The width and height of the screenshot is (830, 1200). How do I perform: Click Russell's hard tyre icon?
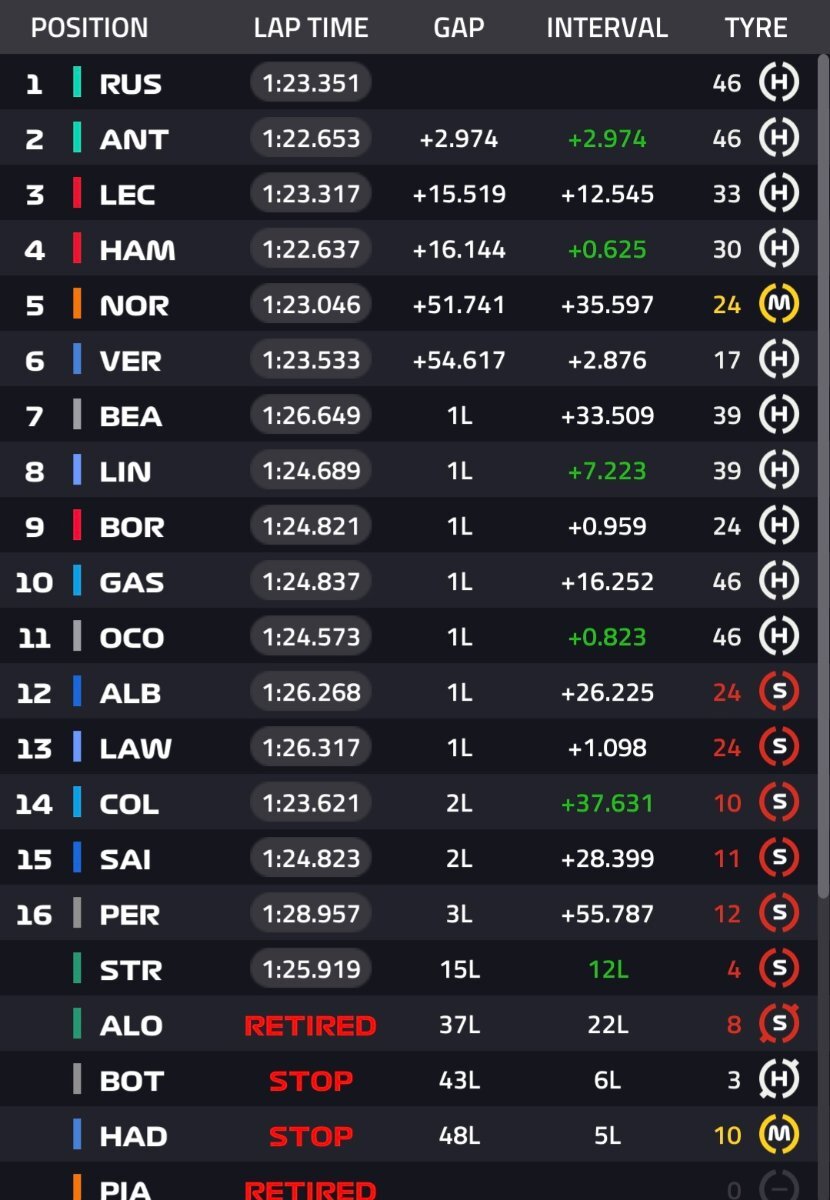(x=779, y=82)
